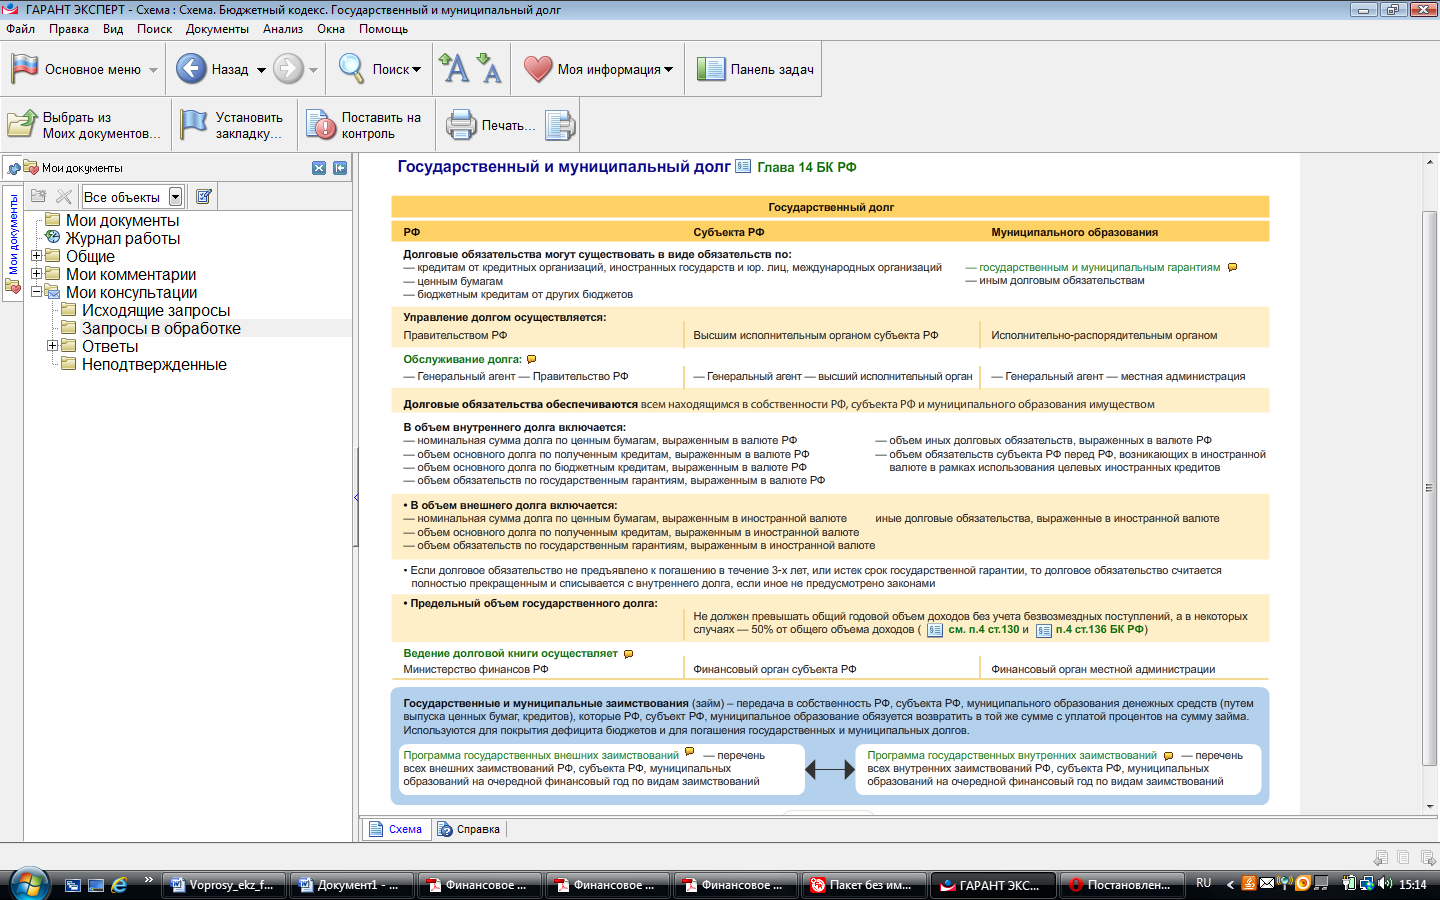Click the print preview page icon
The width and height of the screenshot is (1440, 900).
[560, 125]
